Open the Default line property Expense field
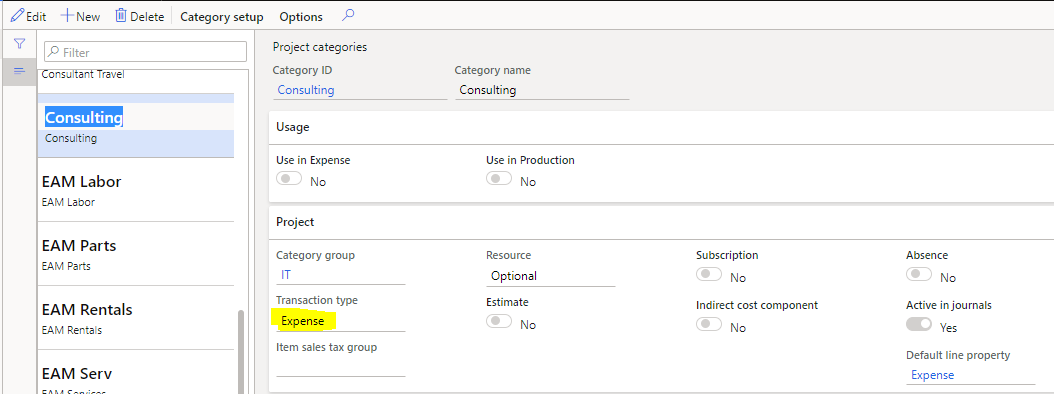The image size is (1054, 394). [x=971, y=375]
